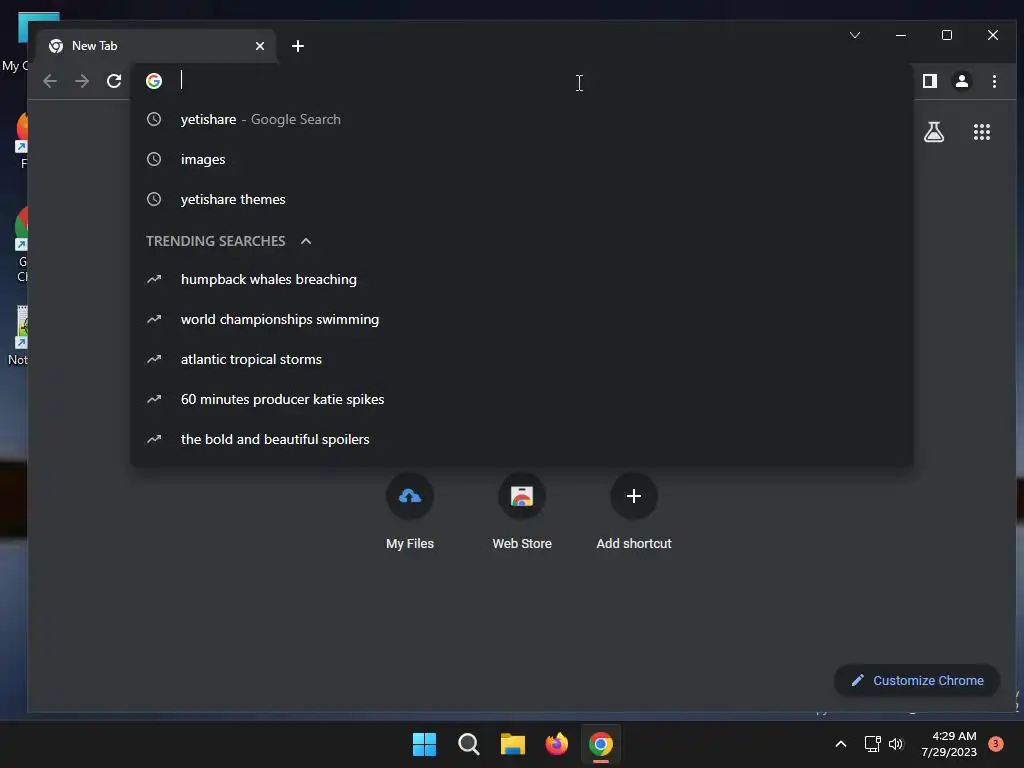
Task: Click the Chrome taskbar icon
Action: [601, 744]
